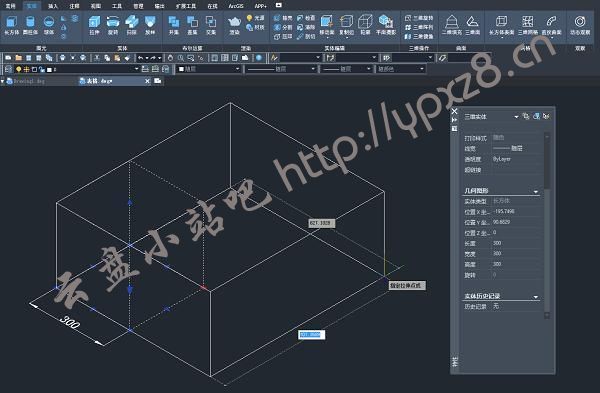The height and width of the screenshot is (393, 600).
Task: Select the Sphere (球体) solid tool
Action: point(49,25)
